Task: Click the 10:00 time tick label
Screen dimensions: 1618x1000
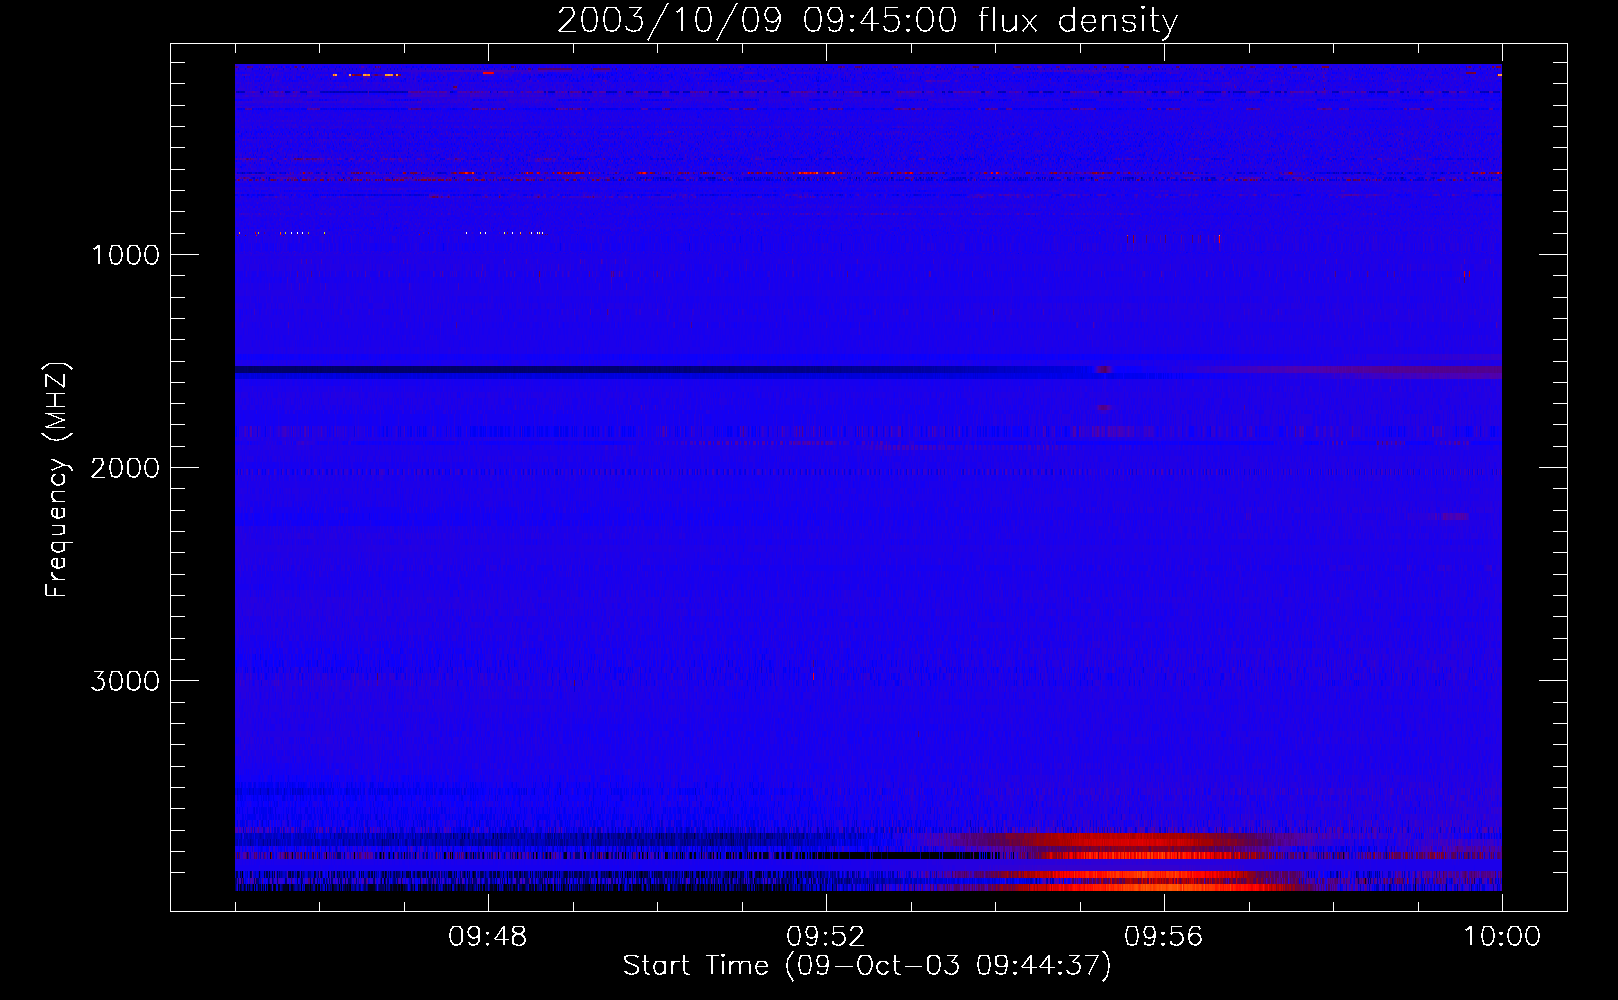Action: click(1502, 937)
